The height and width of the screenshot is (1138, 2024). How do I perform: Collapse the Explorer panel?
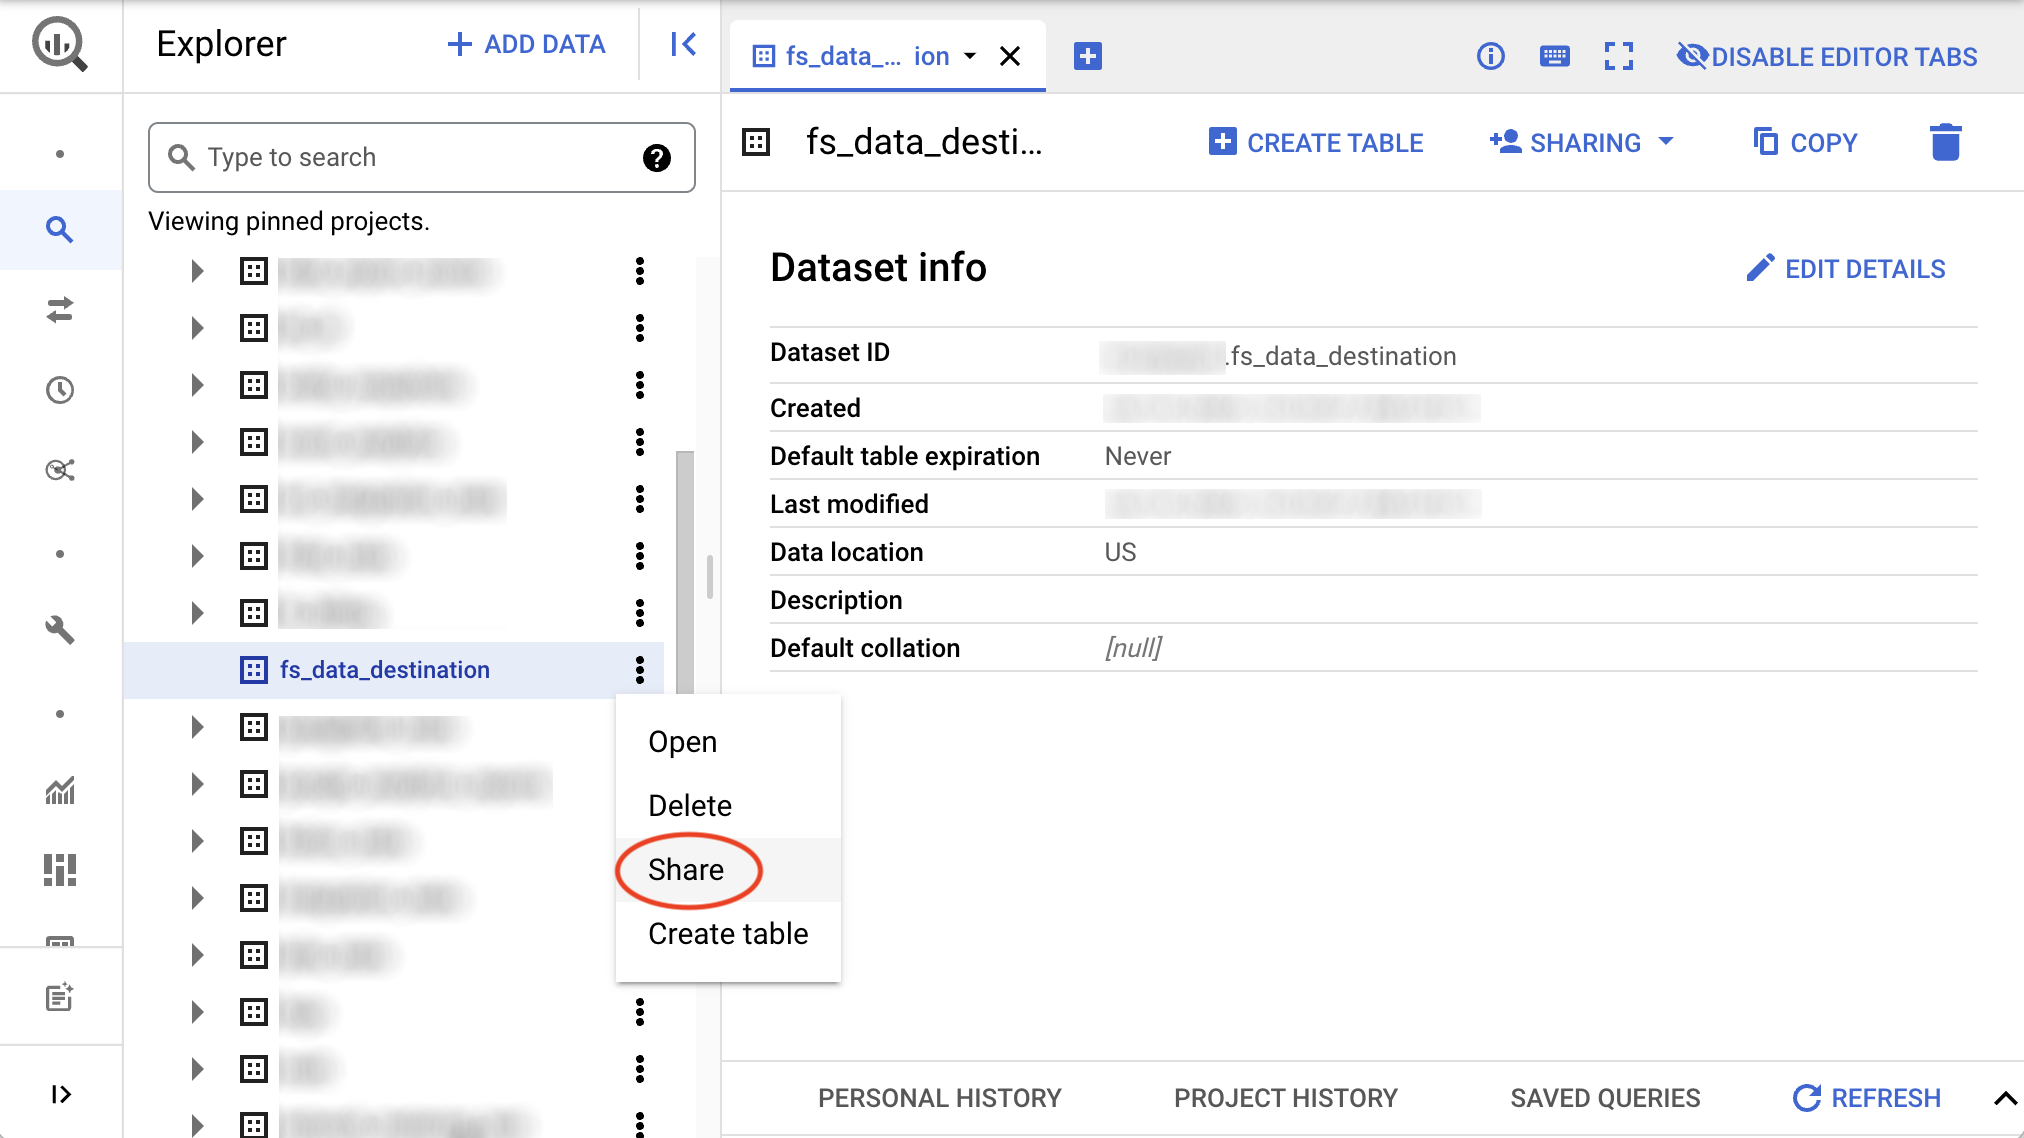pos(683,44)
